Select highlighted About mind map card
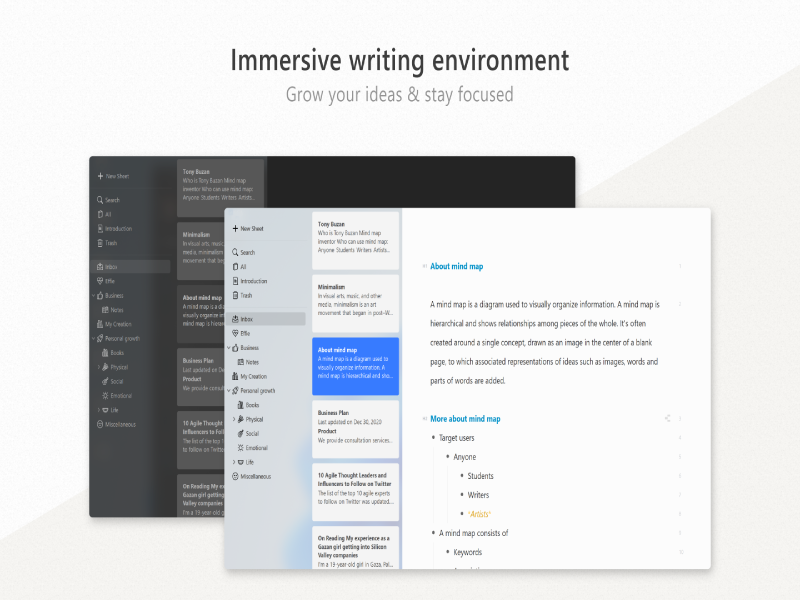800x600 pixels. coord(355,366)
